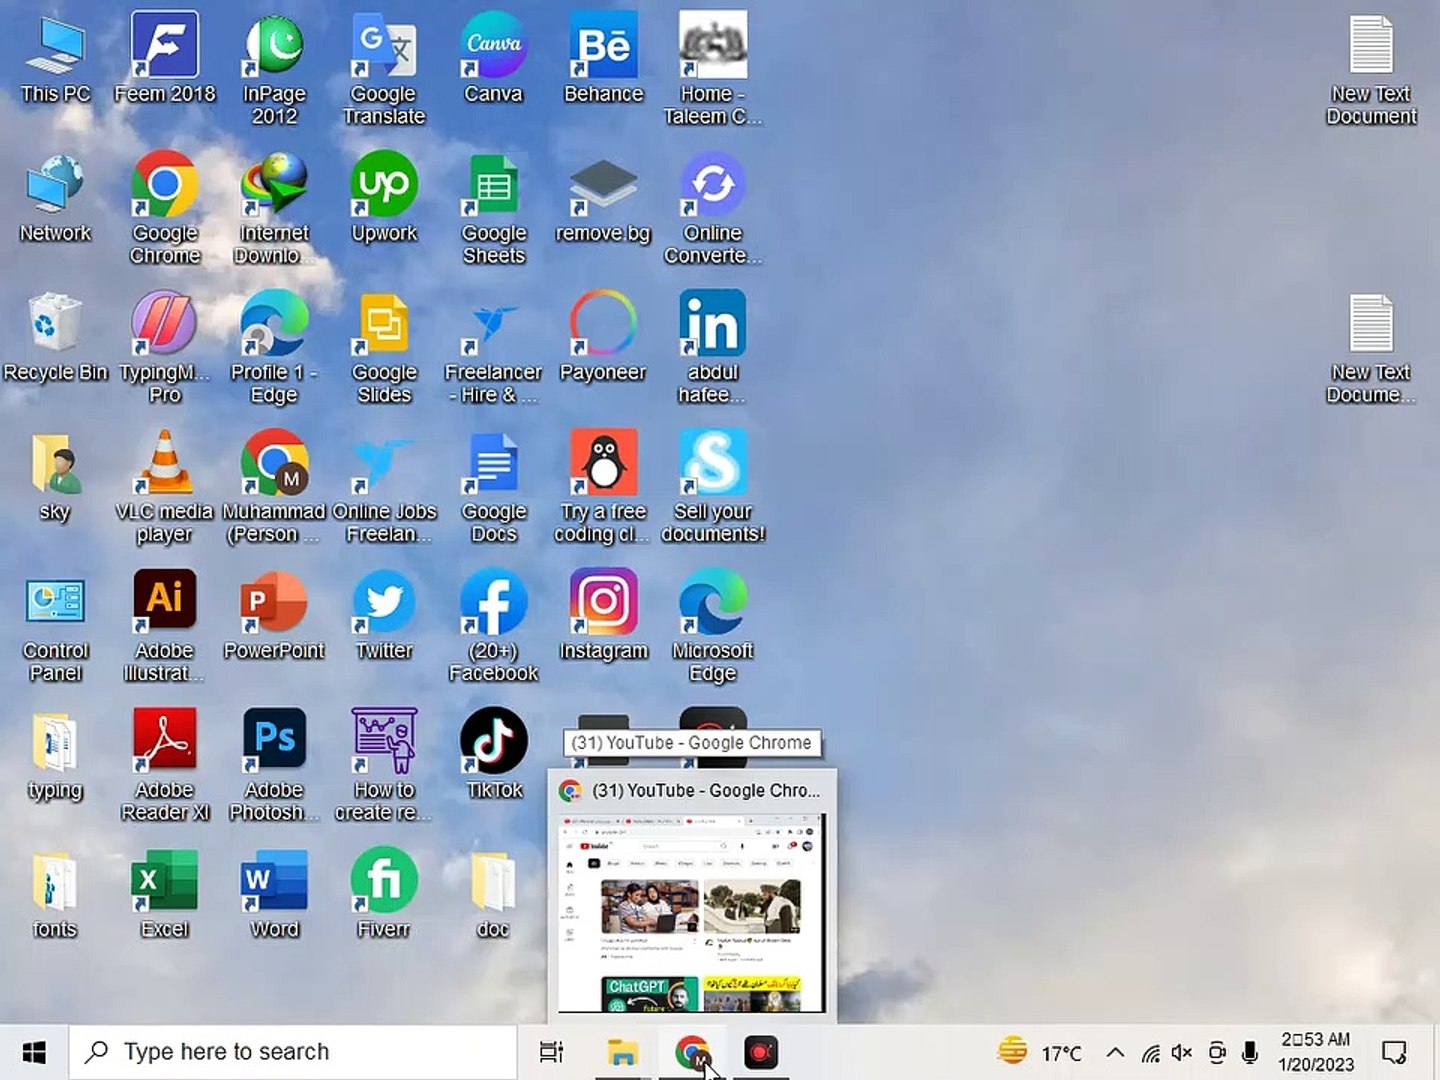Click the Google Docs shortcut
Screen dimensions: 1440x1080
(x=494, y=487)
